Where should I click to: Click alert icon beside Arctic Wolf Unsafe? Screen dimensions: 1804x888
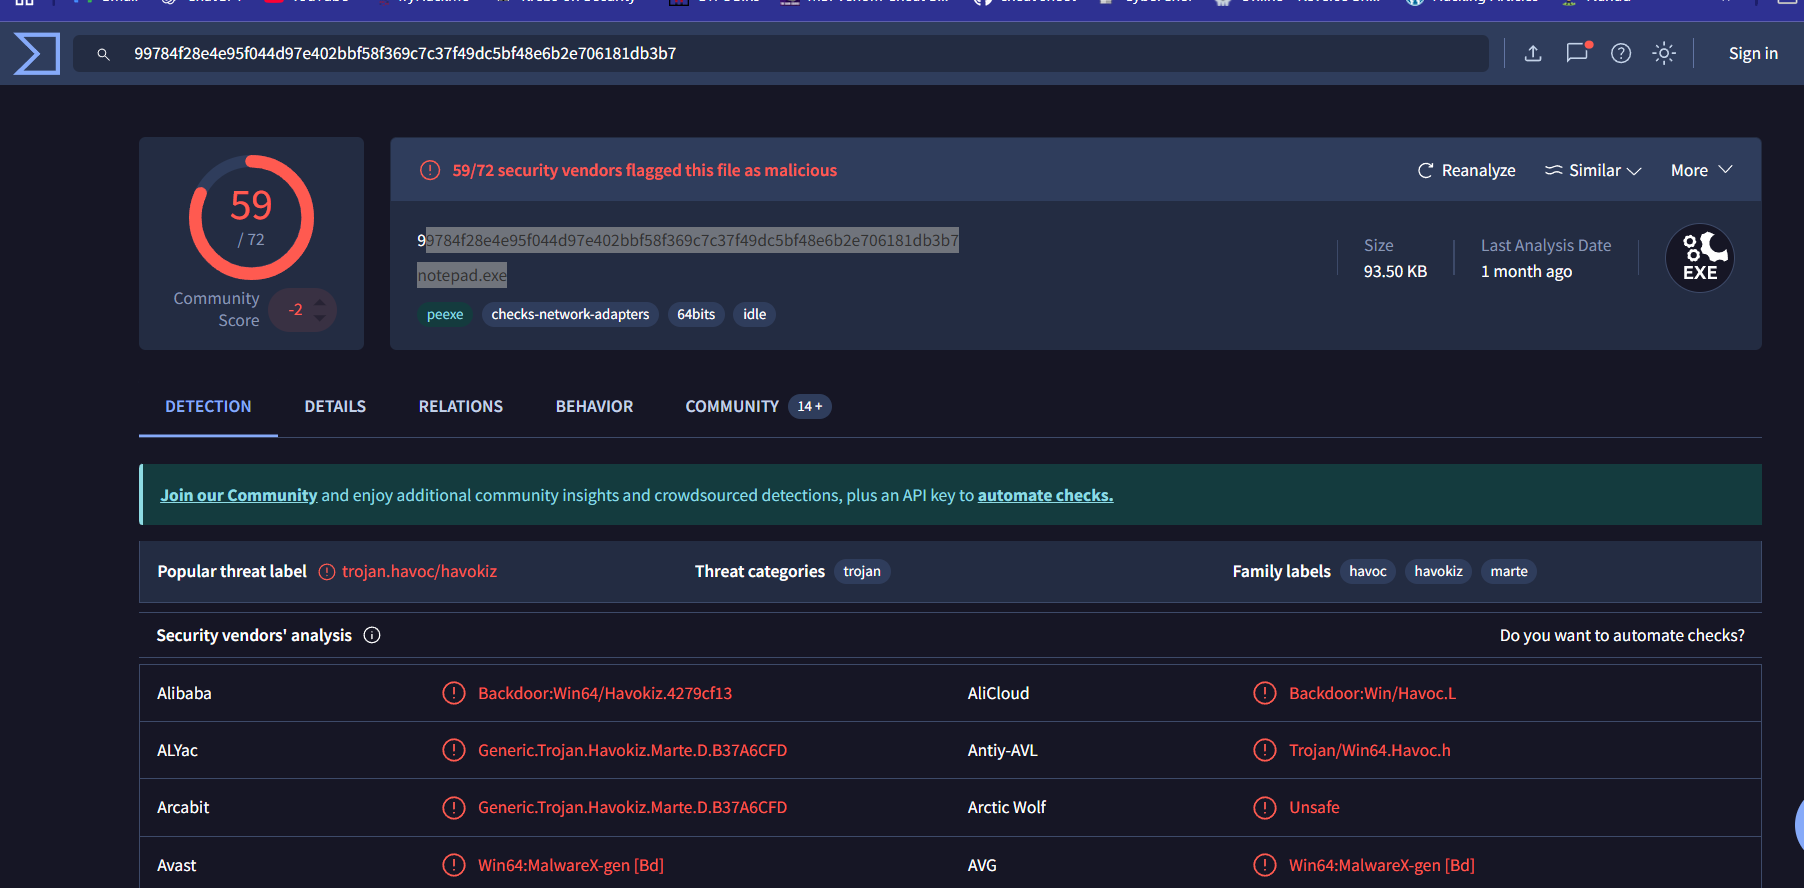(1265, 807)
